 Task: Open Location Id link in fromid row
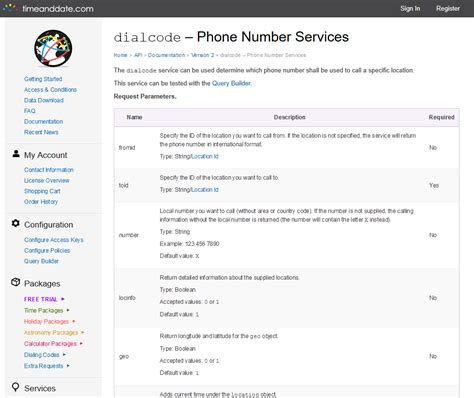[205, 156]
